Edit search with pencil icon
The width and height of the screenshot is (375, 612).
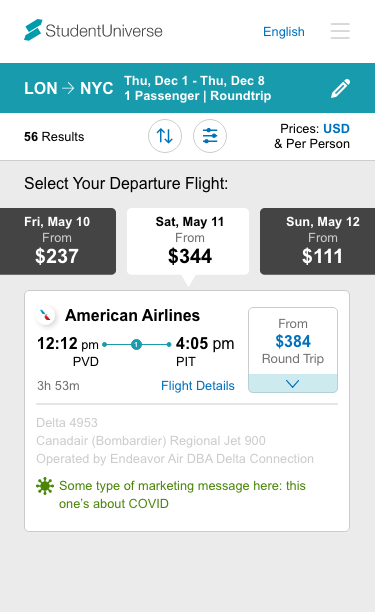[x=341, y=88]
